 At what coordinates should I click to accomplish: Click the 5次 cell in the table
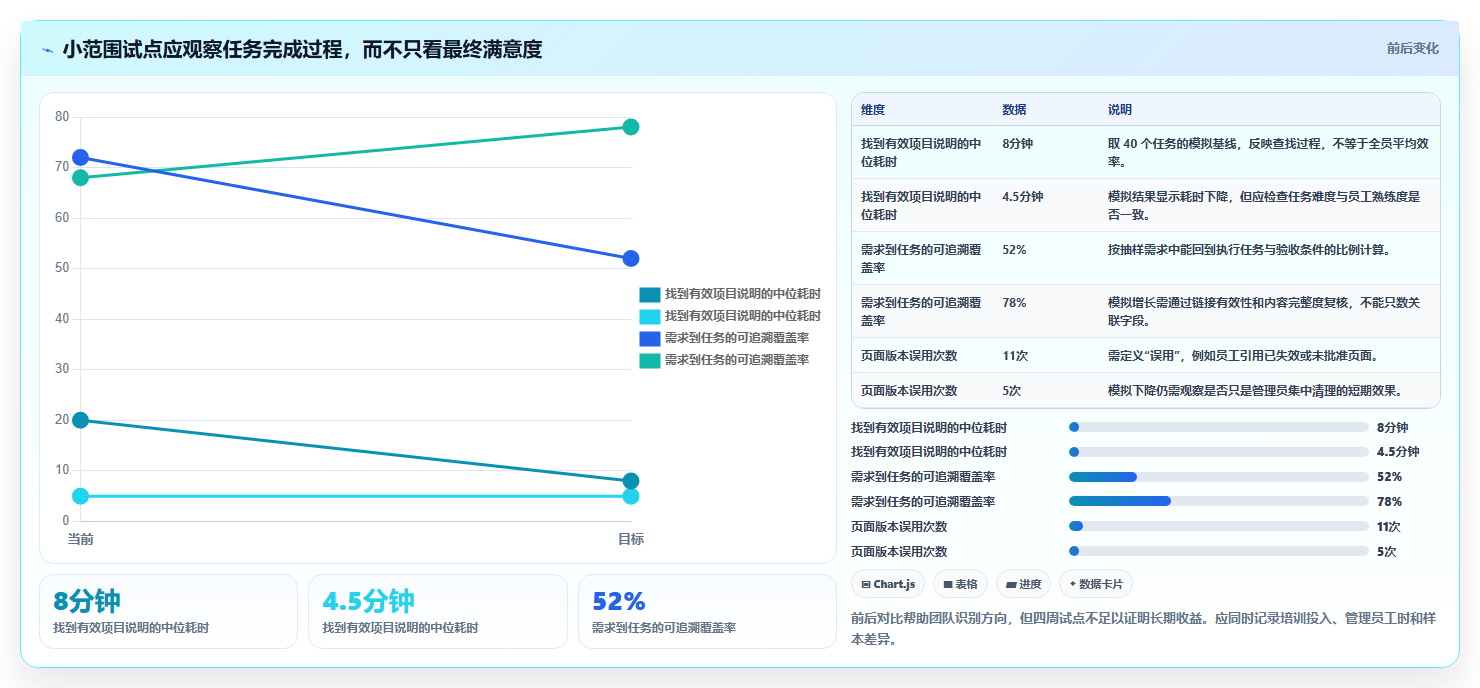(1012, 390)
